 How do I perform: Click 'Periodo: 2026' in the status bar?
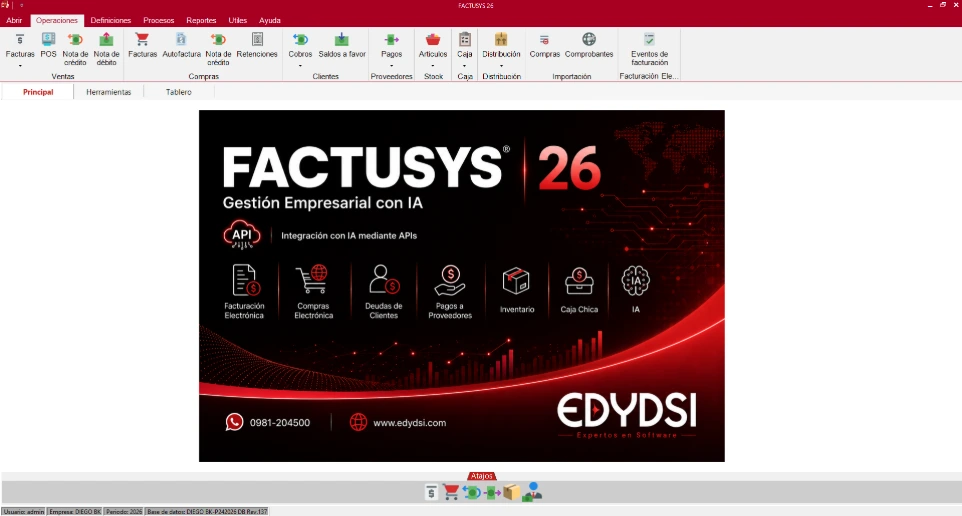point(123,511)
